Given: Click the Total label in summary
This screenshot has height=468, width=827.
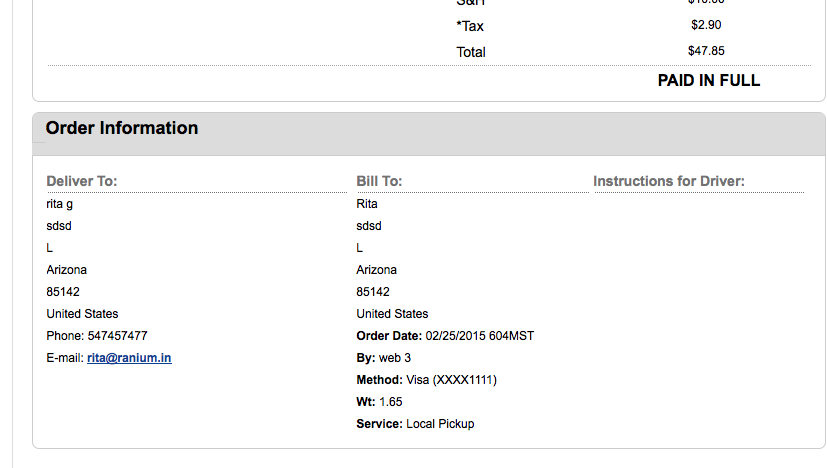Looking at the screenshot, I should (x=471, y=52).
